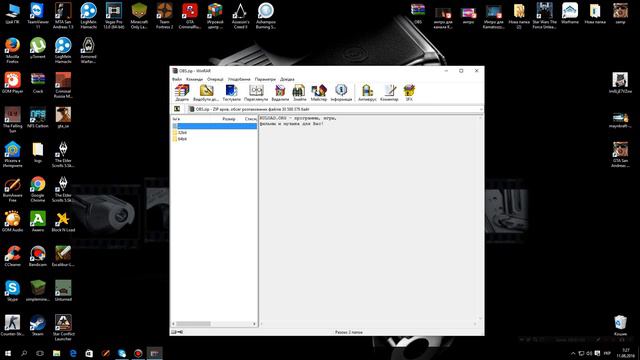Screen dimensions: 640x360
Task: Click the Додати (Add) toolbar icon in WinRAR
Action: point(182,93)
